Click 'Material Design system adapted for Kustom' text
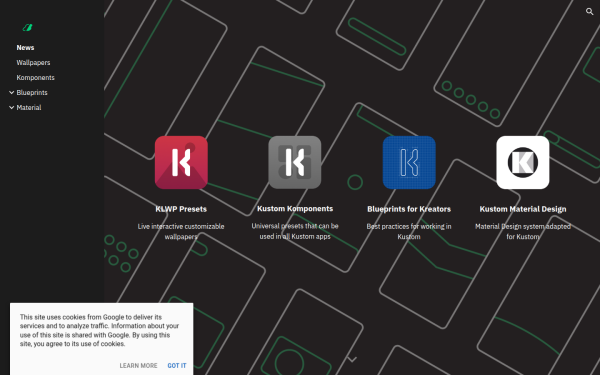The width and height of the screenshot is (600, 375). click(523, 232)
